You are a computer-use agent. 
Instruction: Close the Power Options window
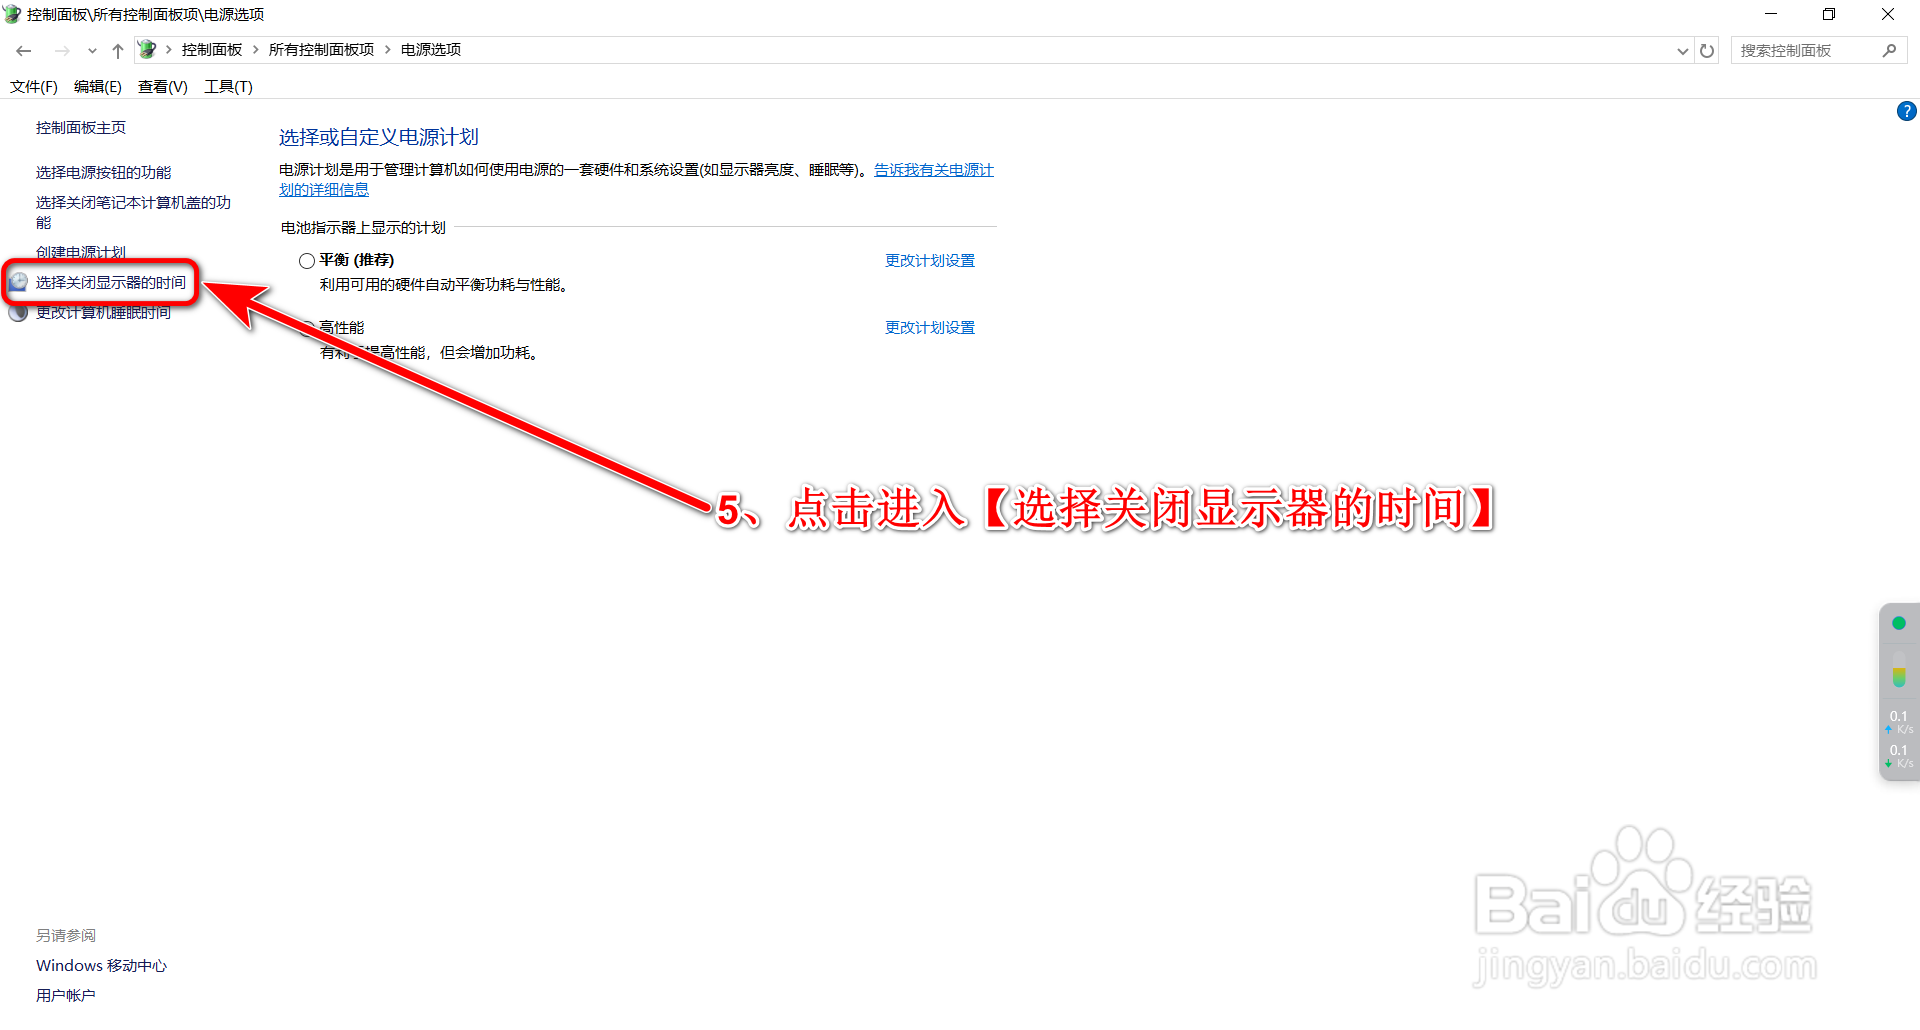pyautogui.click(x=1888, y=14)
